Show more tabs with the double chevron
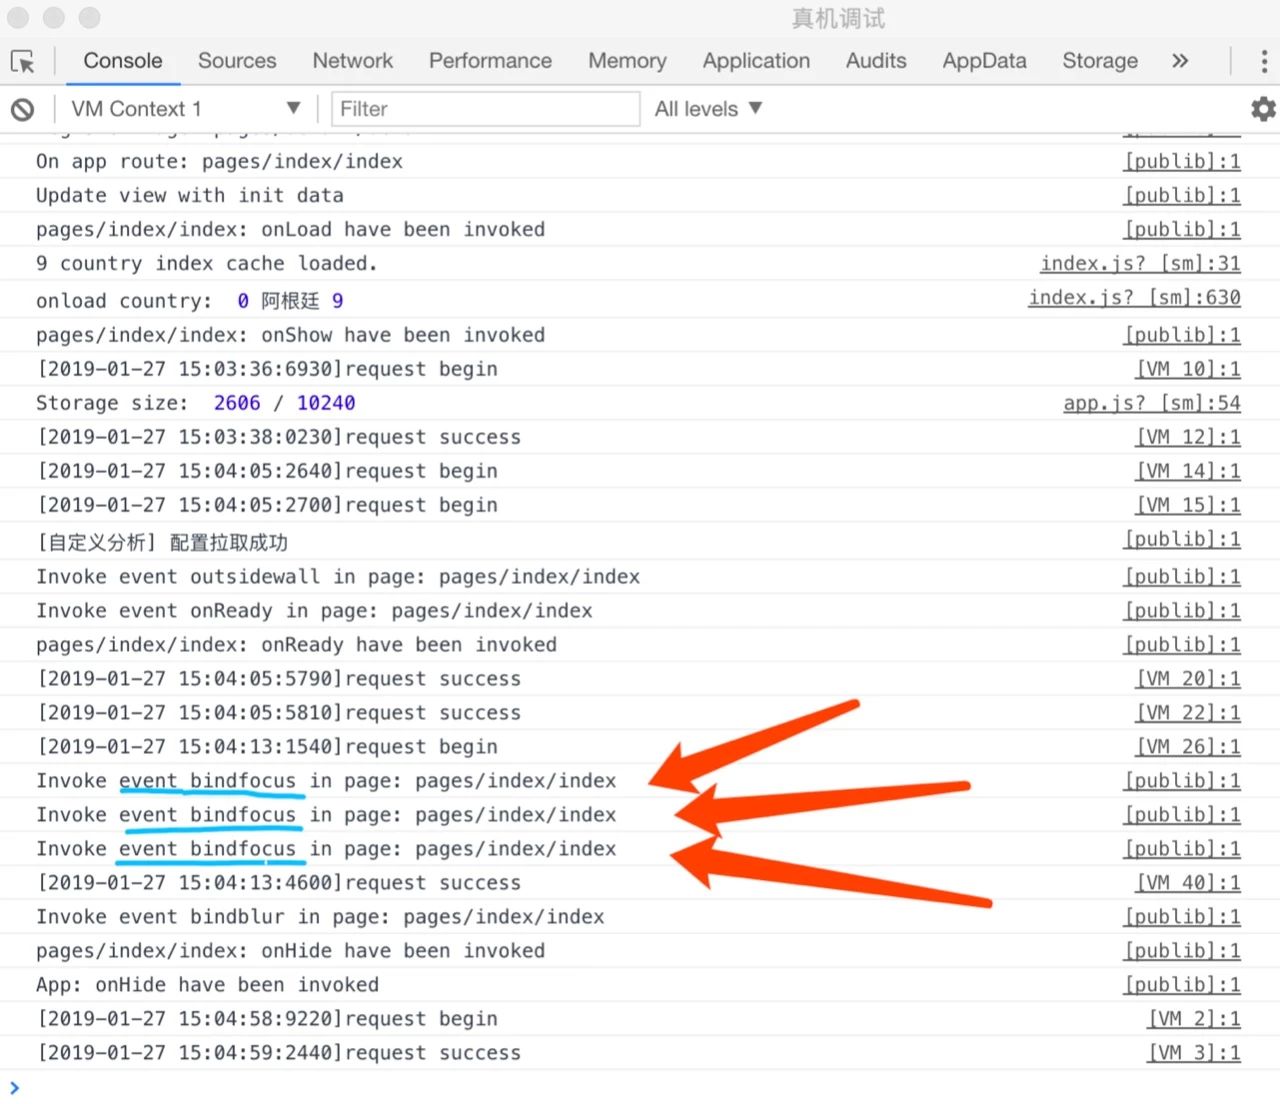 [x=1180, y=61]
